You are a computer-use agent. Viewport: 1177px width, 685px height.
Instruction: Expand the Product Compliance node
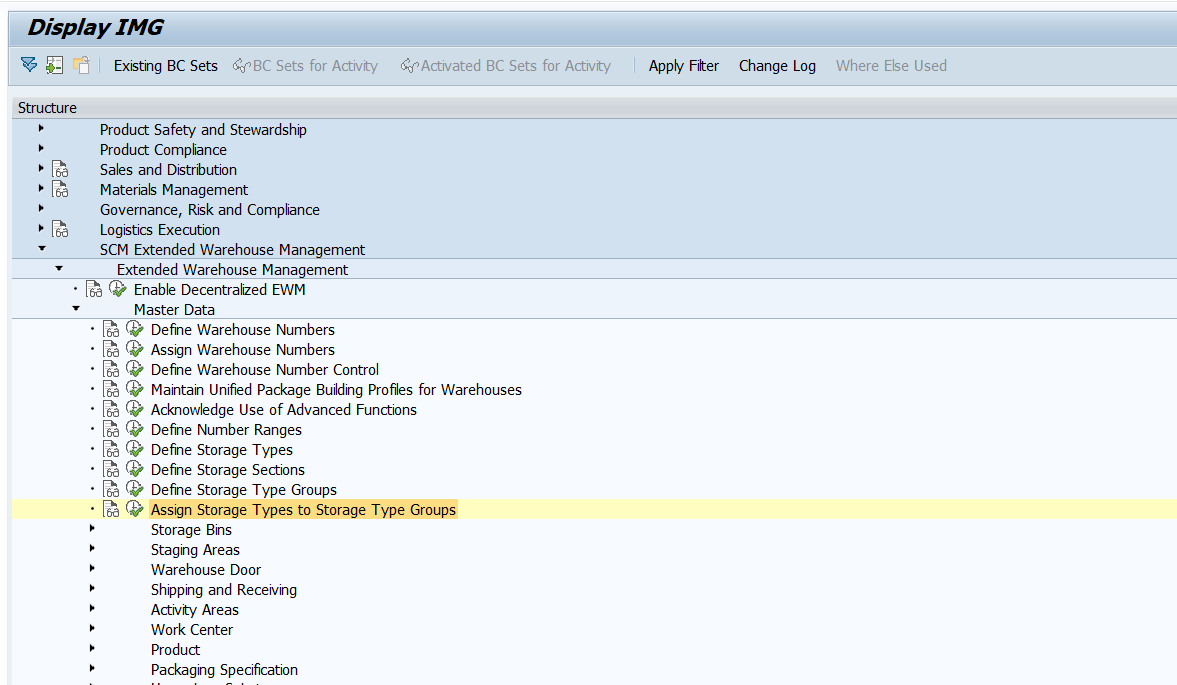[x=41, y=149]
